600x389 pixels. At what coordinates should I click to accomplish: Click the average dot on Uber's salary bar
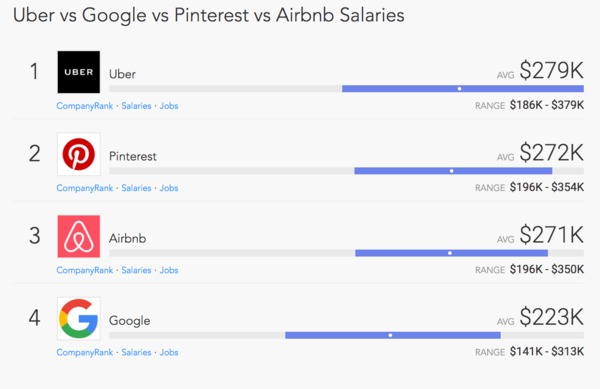coord(459,89)
